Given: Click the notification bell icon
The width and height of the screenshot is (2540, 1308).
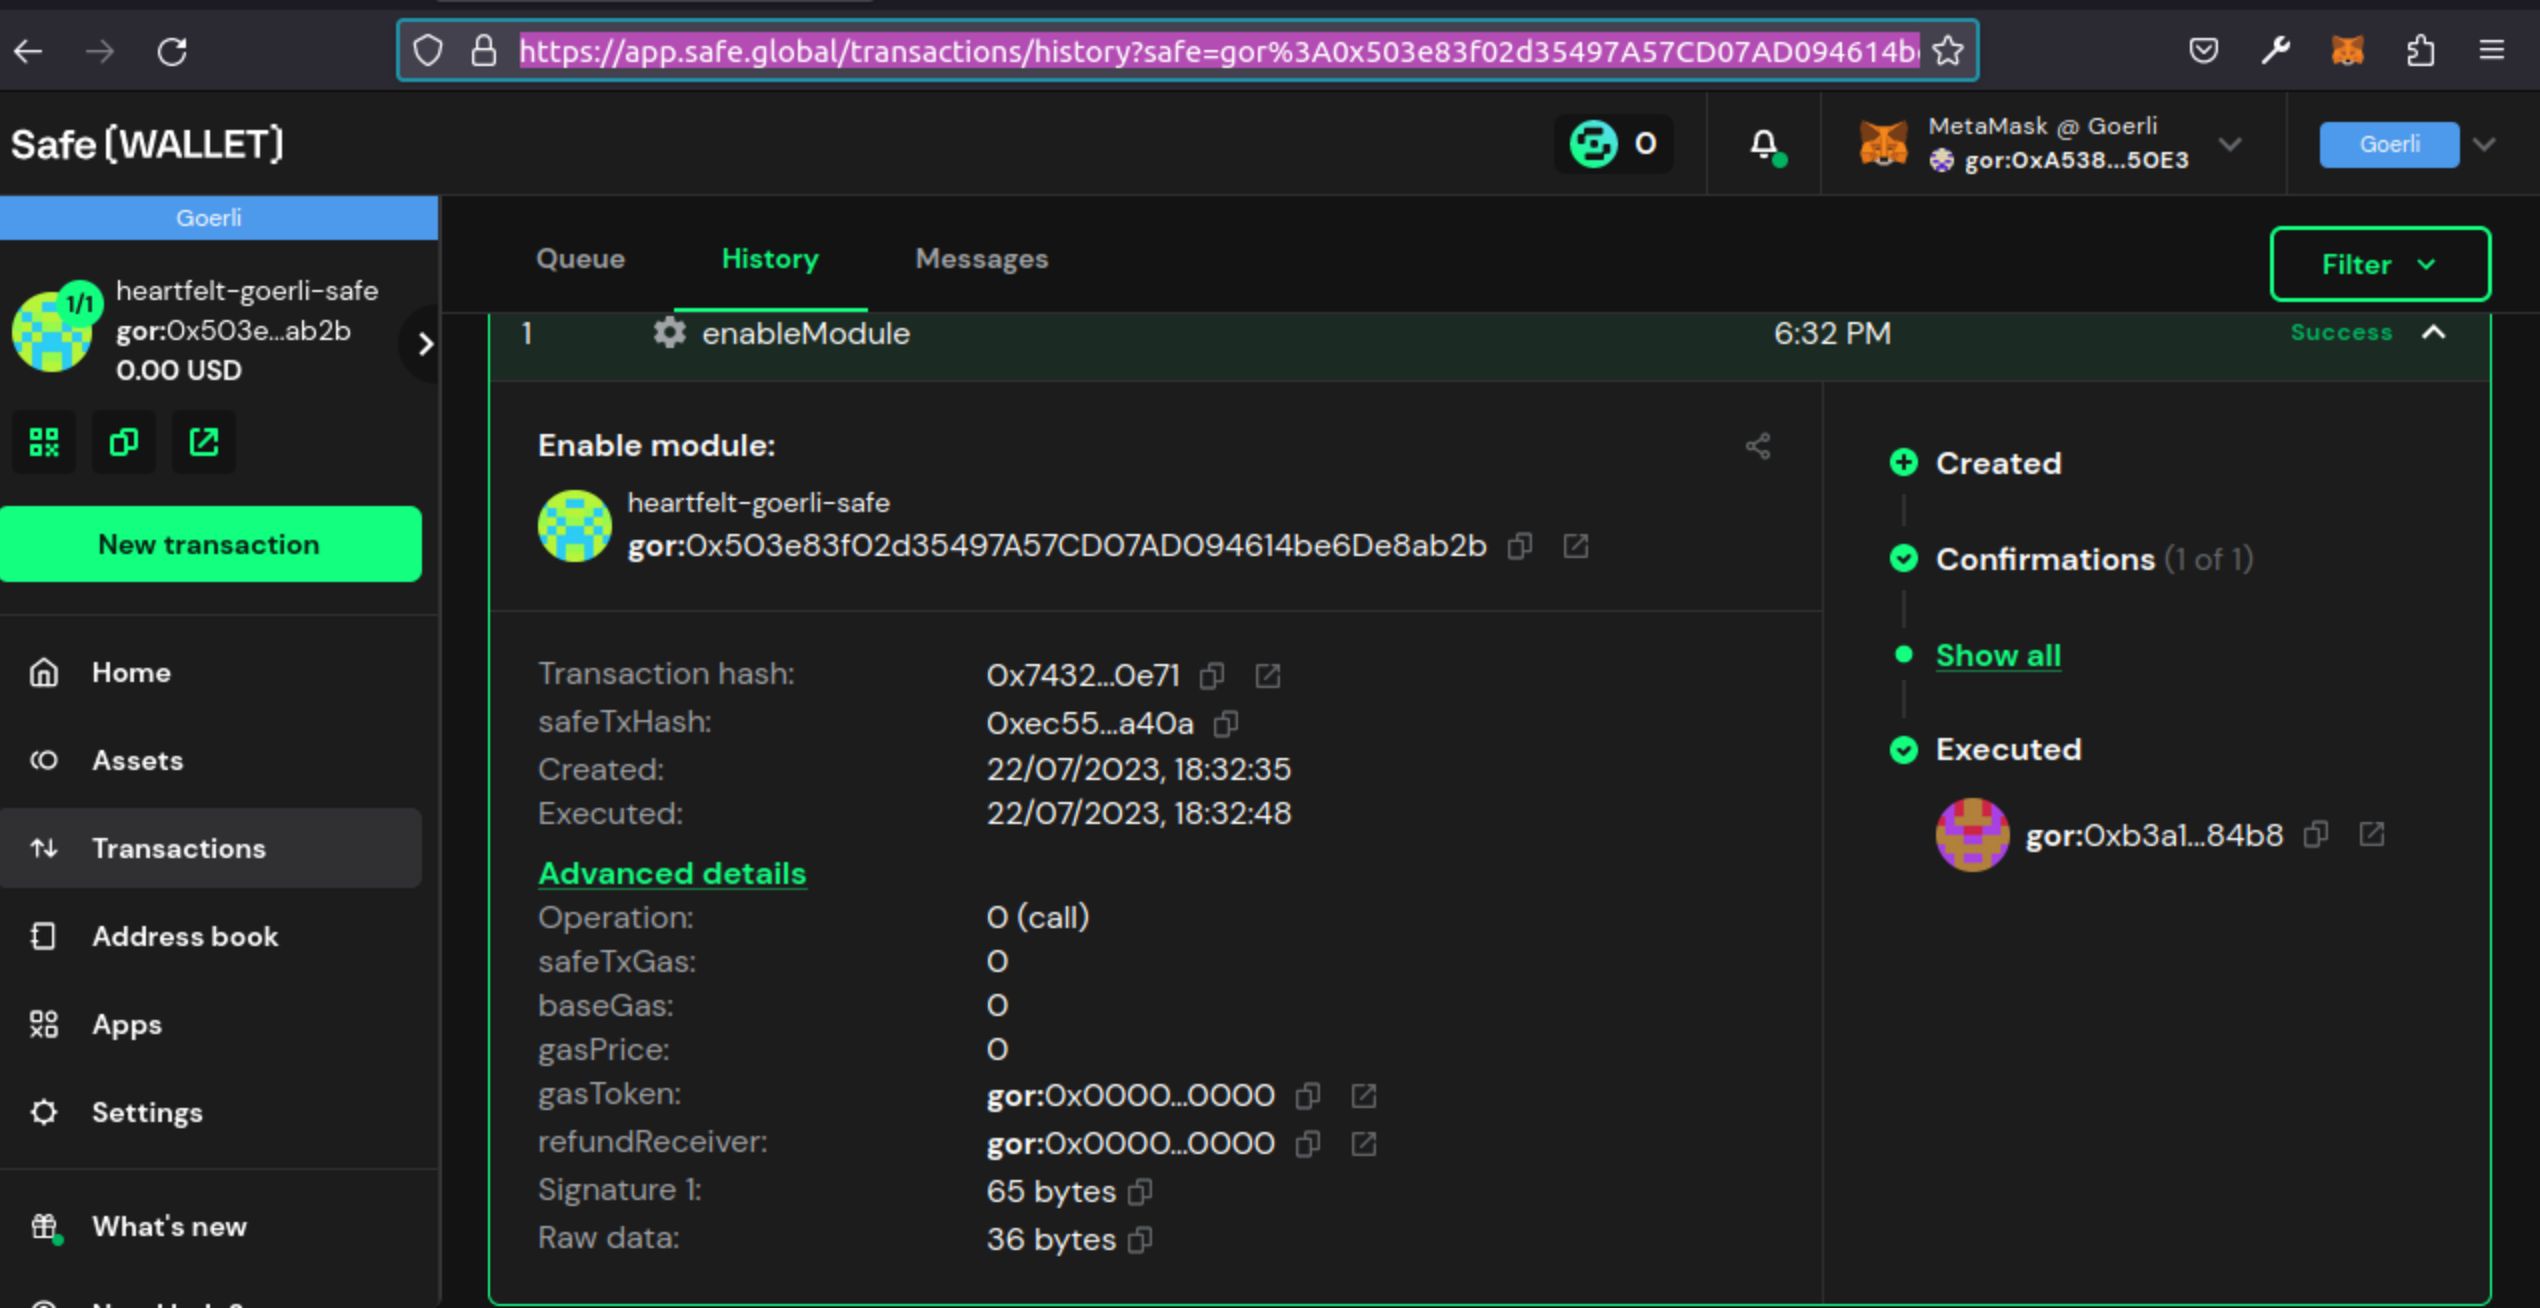Looking at the screenshot, I should (1763, 143).
